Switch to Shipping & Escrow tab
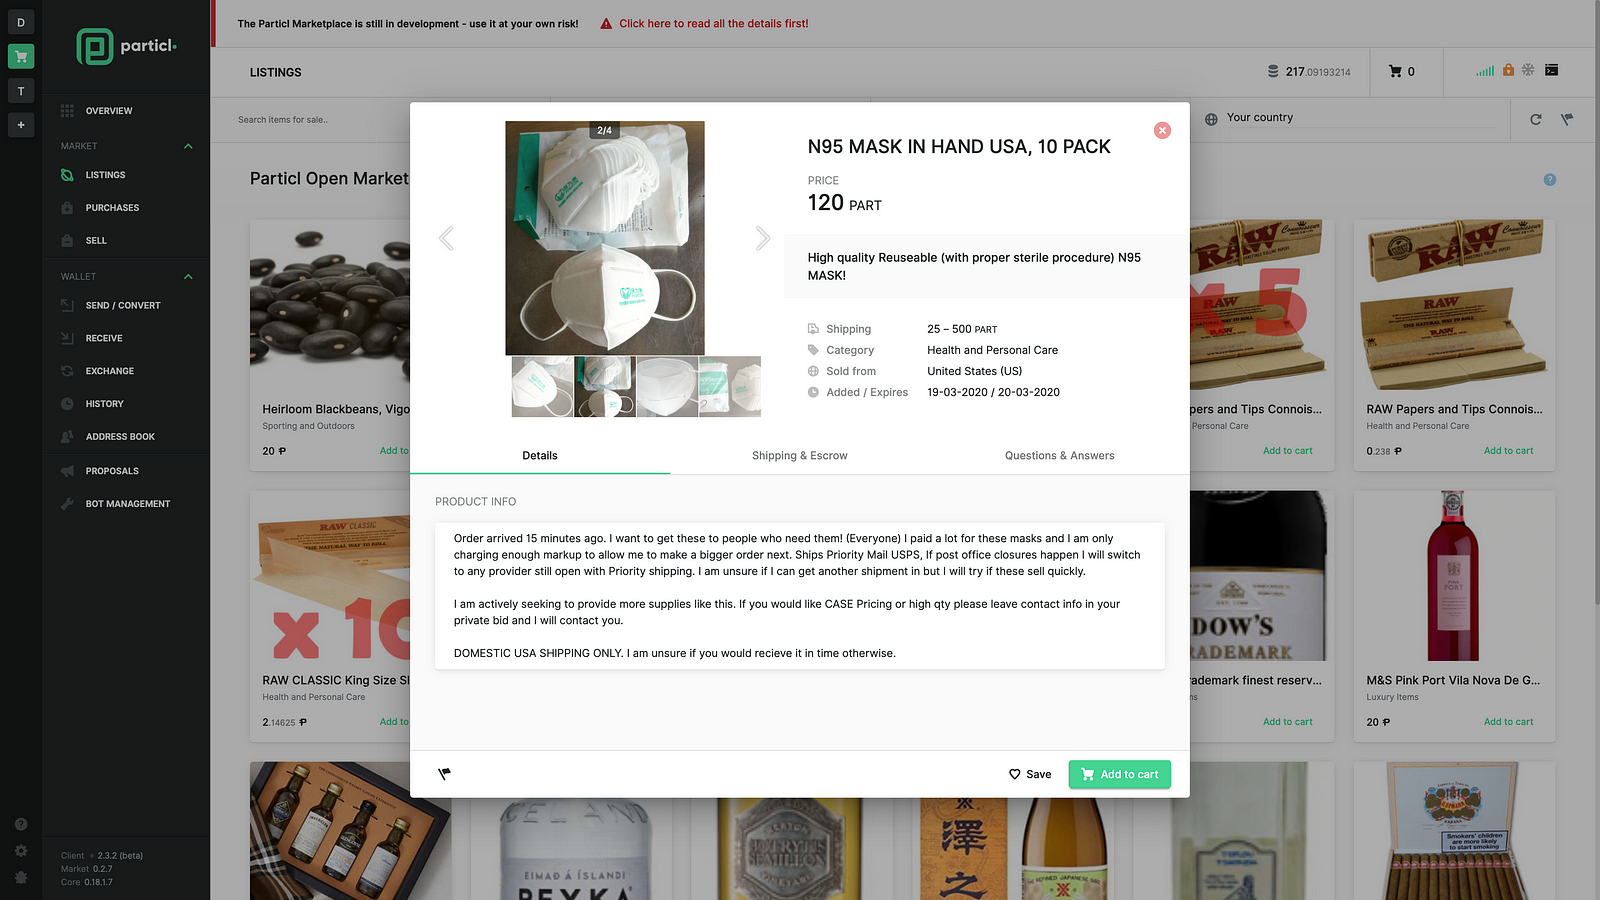Image resolution: width=1600 pixels, height=900 pixels. (x=800, y=455)
